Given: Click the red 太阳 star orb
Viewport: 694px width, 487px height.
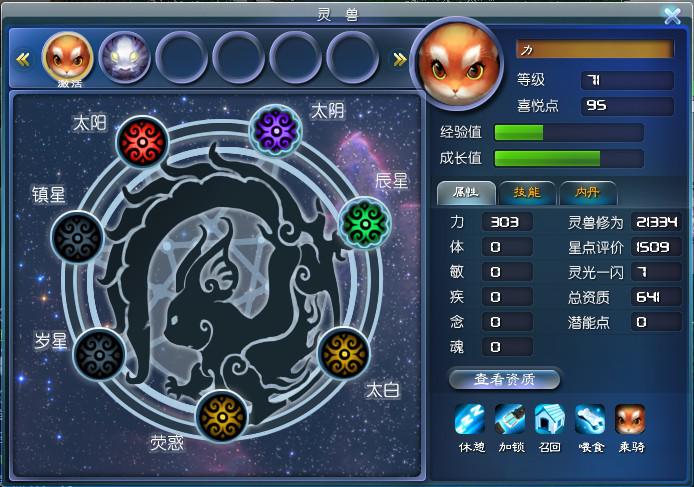Looking at the screenshot, I should (142, 142).
